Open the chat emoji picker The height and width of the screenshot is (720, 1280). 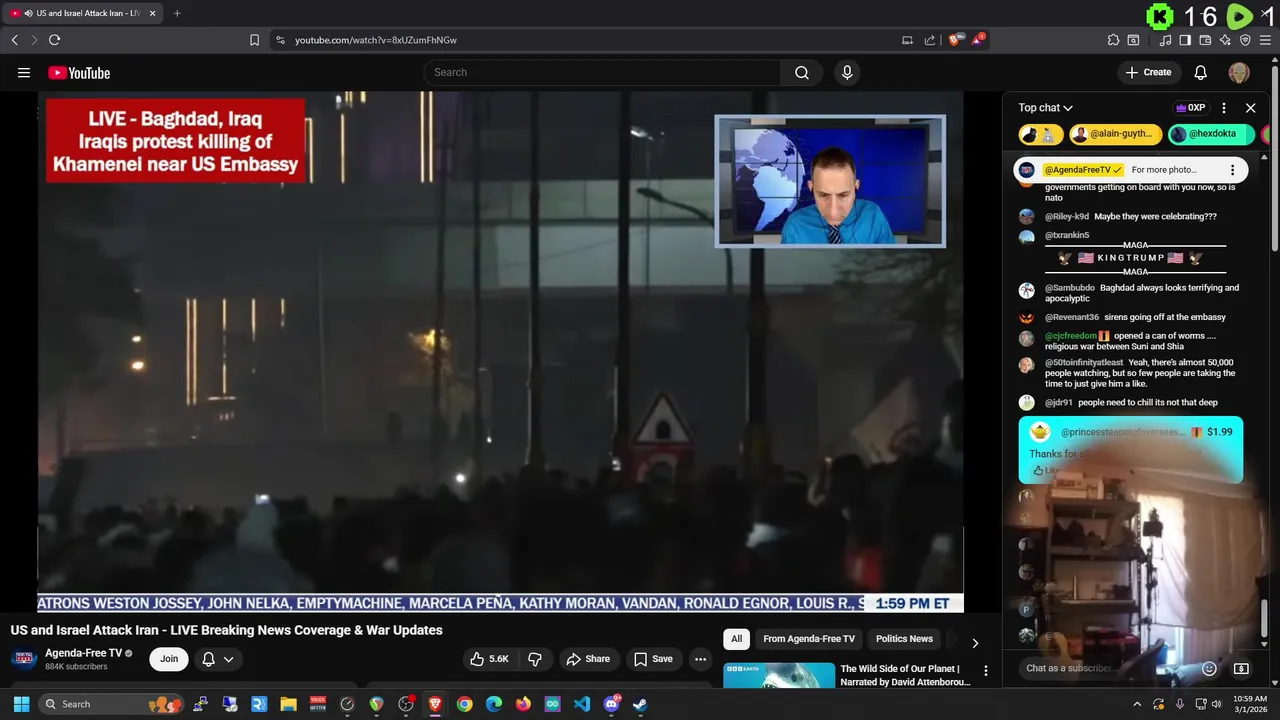pos(1209,668)
